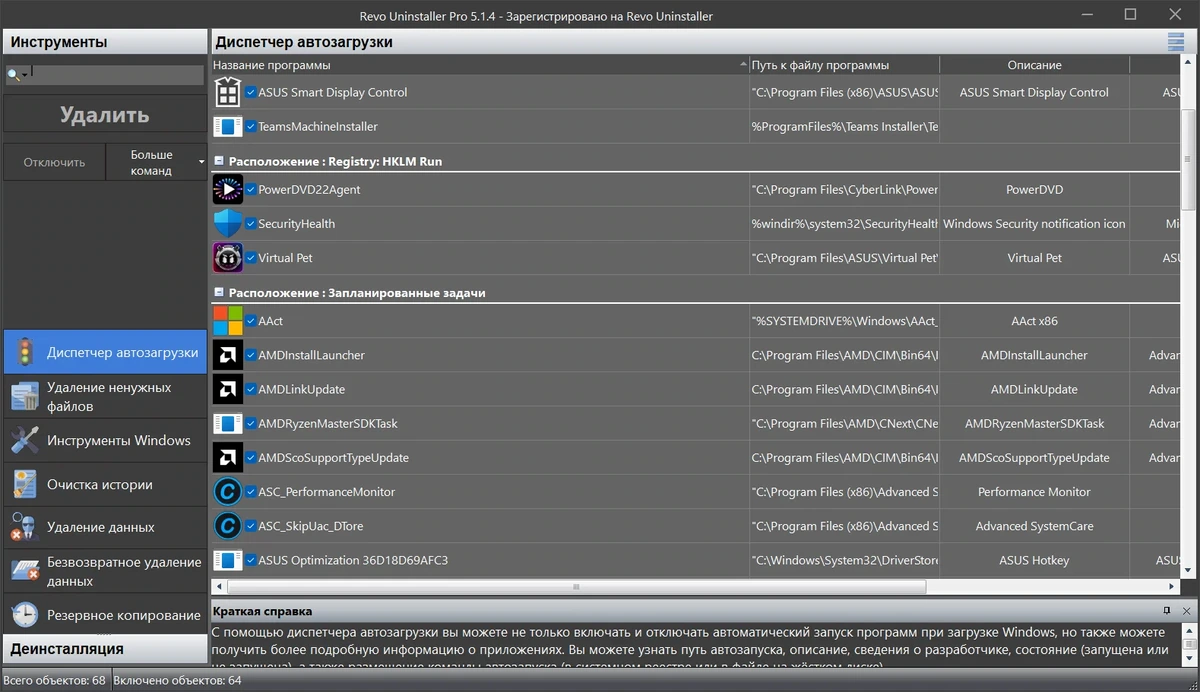Image resolution: width=1200 pixels, height=692 pixels.
Task: Click the horizontal scrollbar thumb
Action: (x=577, y=587)
